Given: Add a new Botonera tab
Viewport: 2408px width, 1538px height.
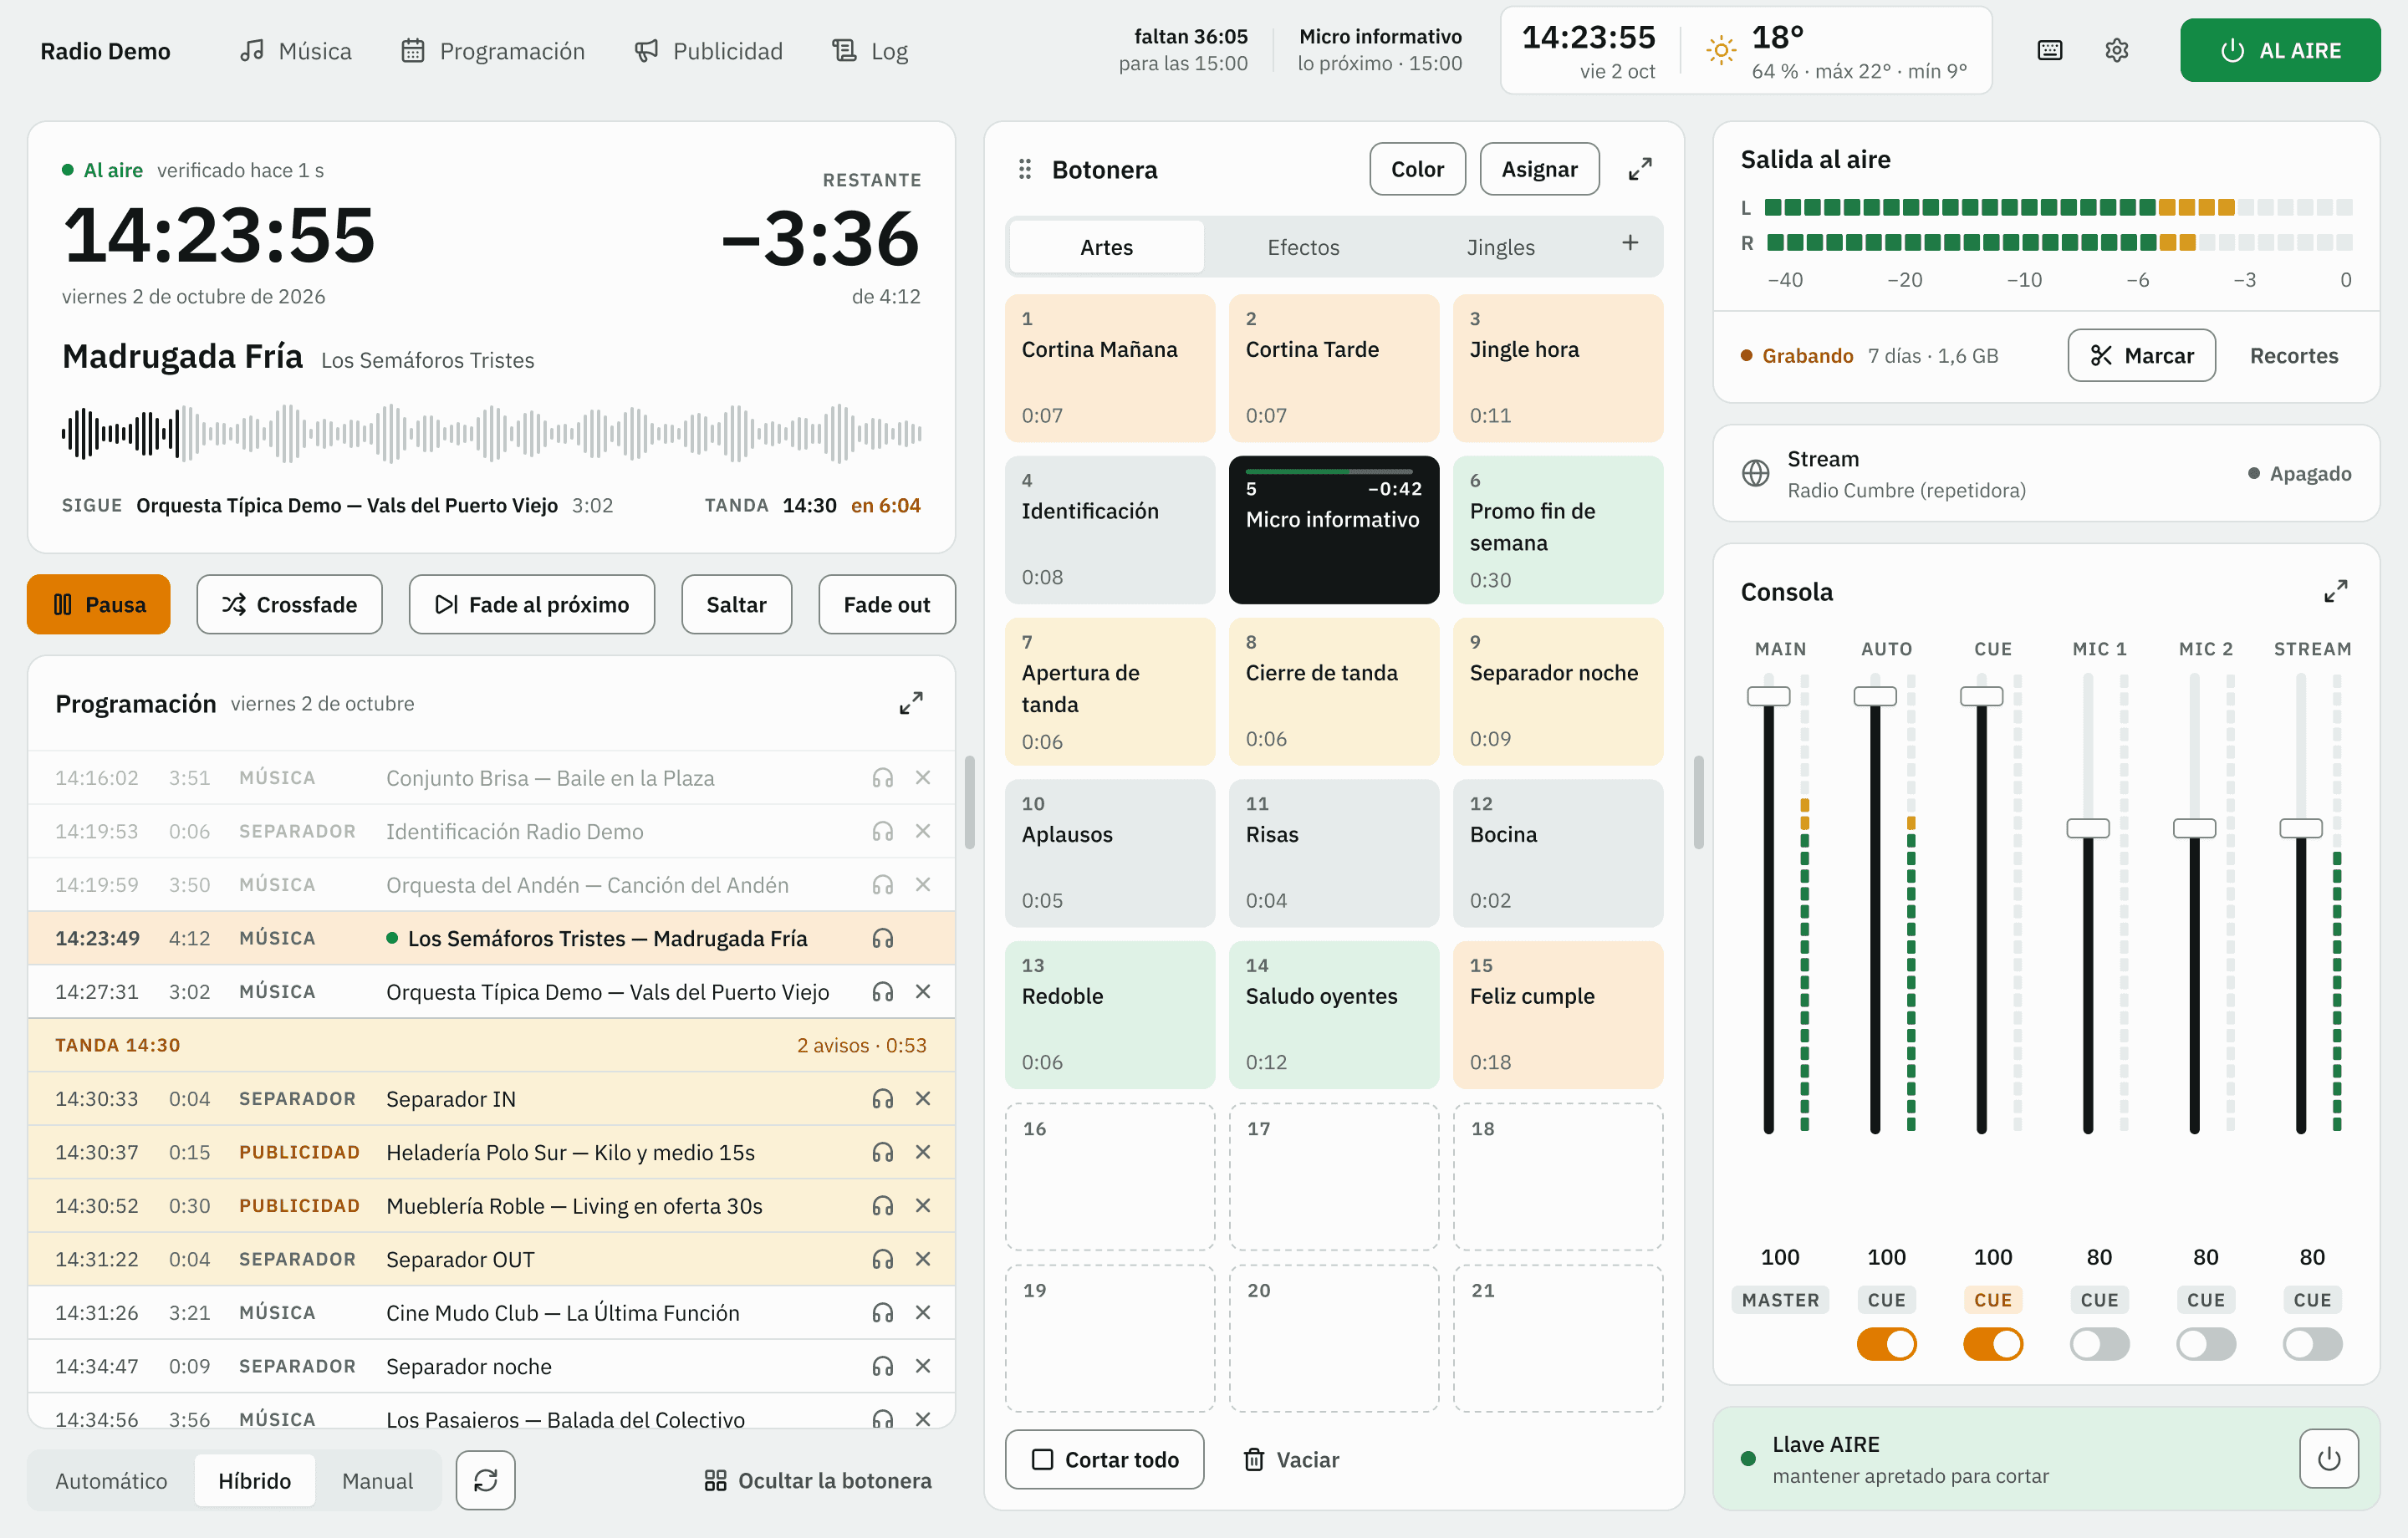Looking at the screenshot, I should coord(1630,244).
